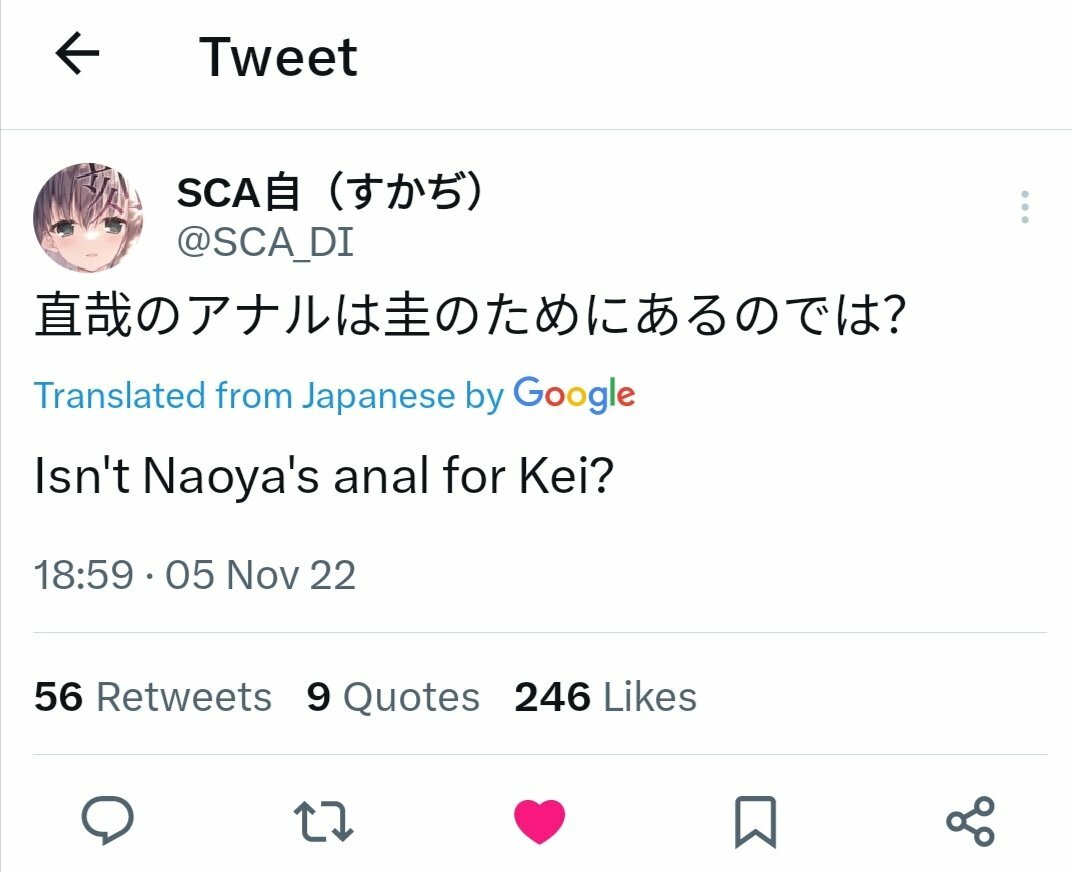This screenshot has height=872, width=1072.
Task: Go back using the left arrow
Action: [x=77, y=55]
